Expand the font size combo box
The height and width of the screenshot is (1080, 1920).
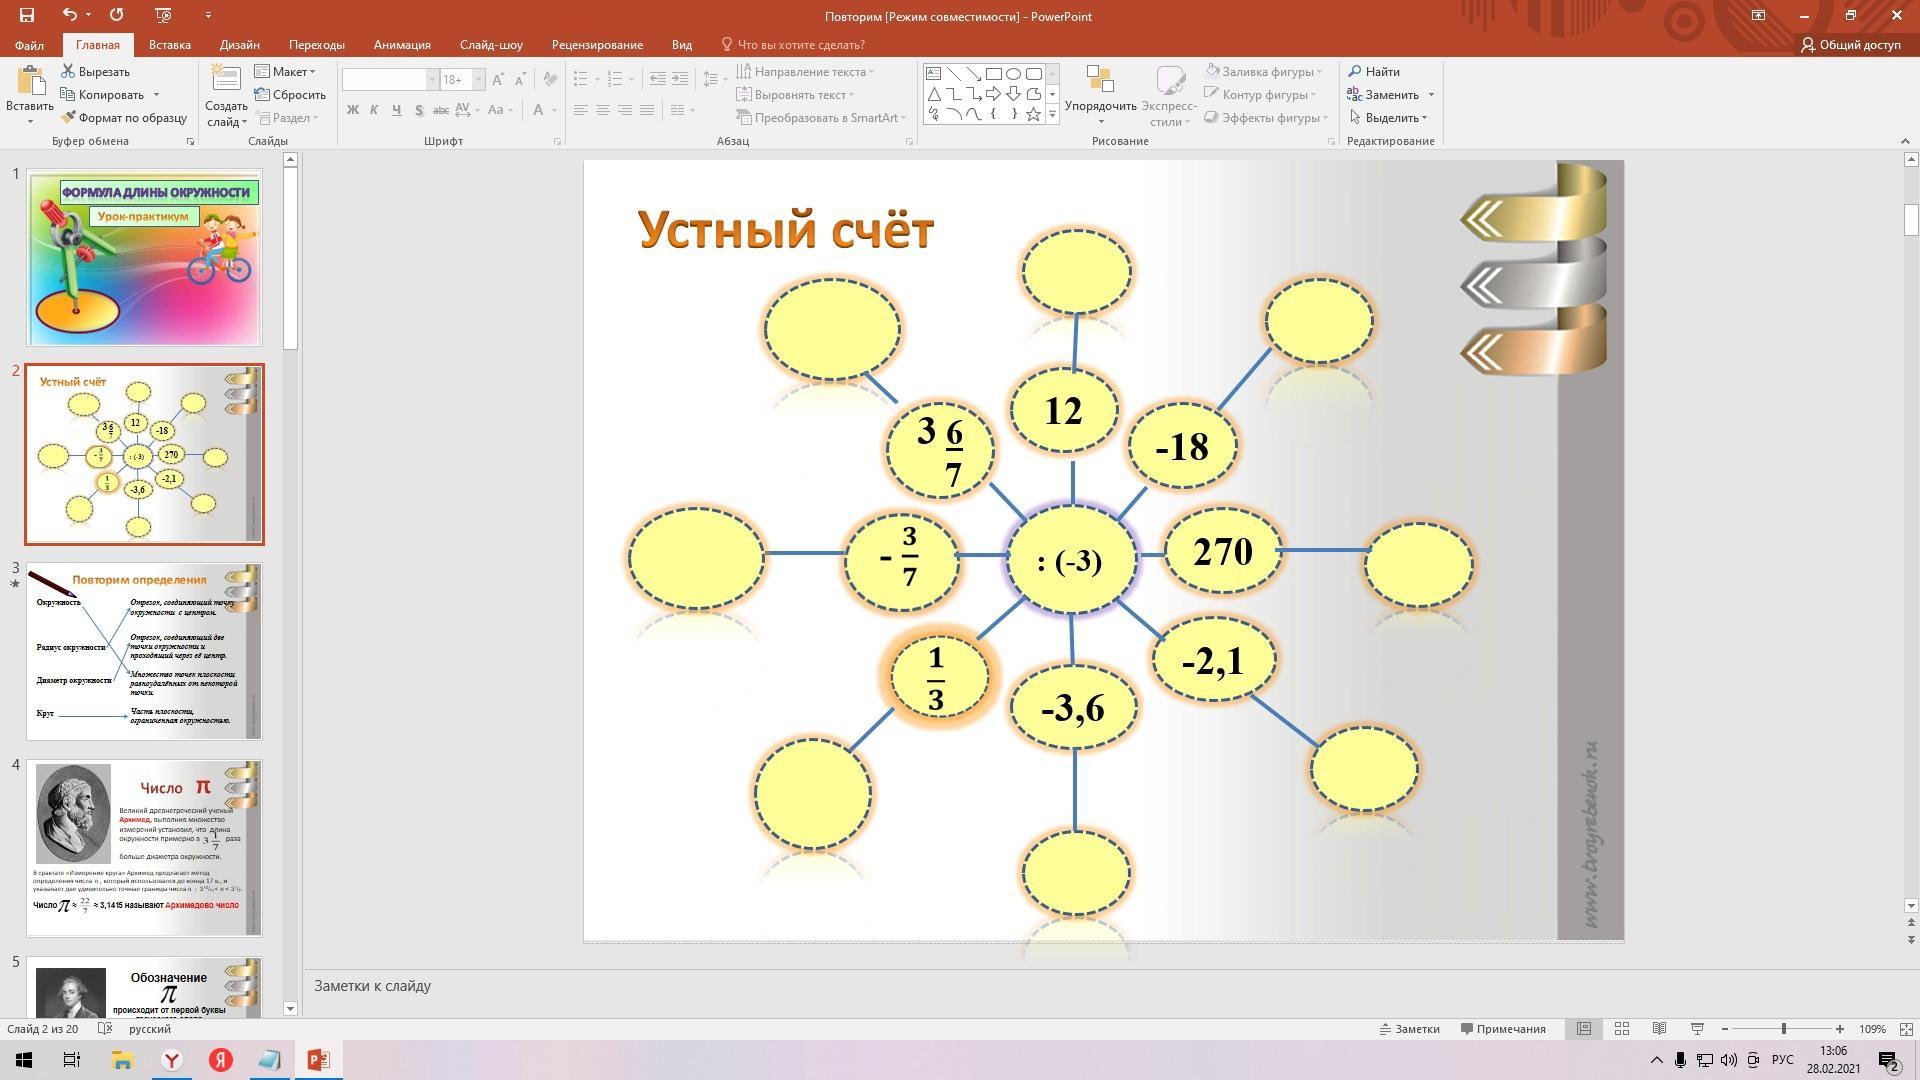[478, 80]
